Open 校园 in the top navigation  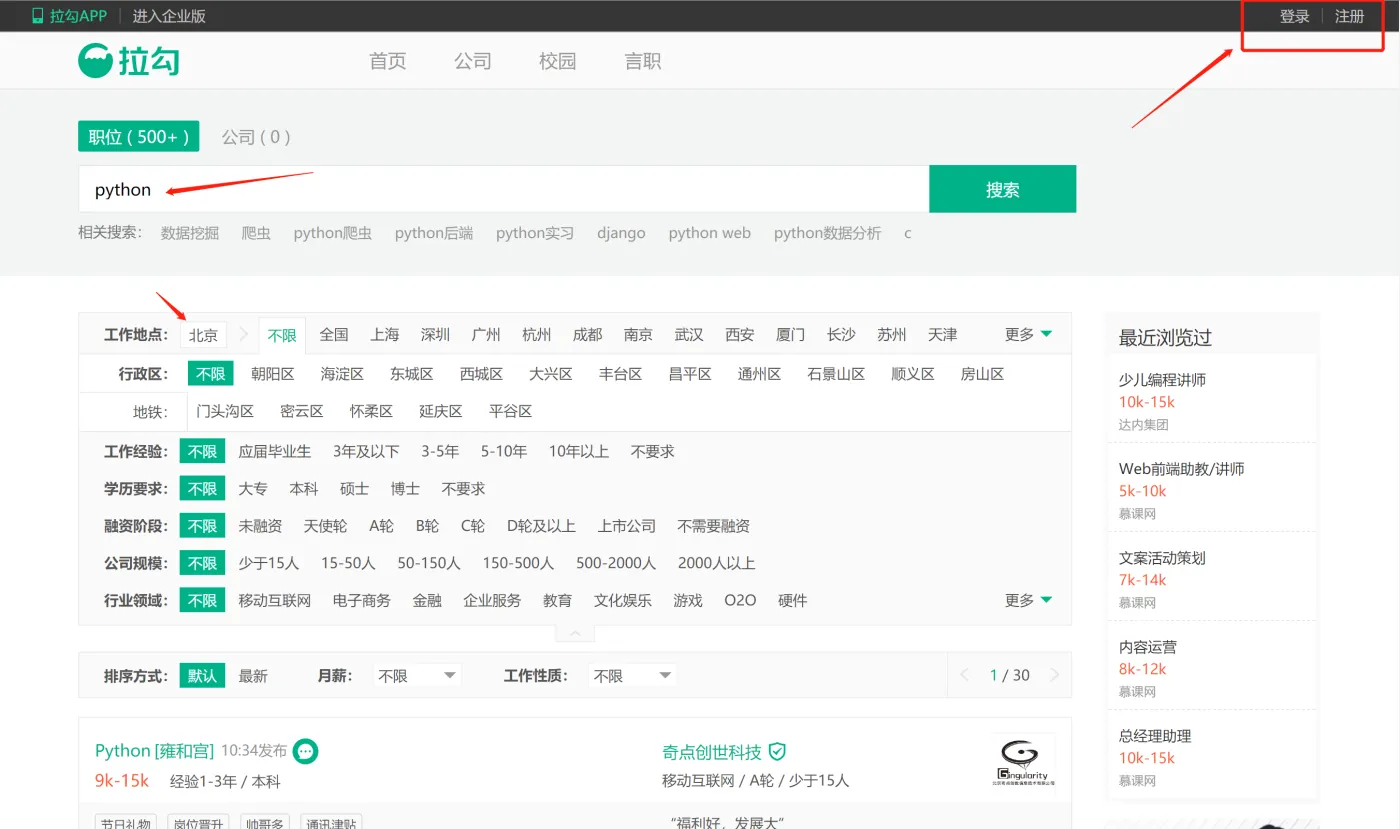pyautogui.click(x=557, y=61)
